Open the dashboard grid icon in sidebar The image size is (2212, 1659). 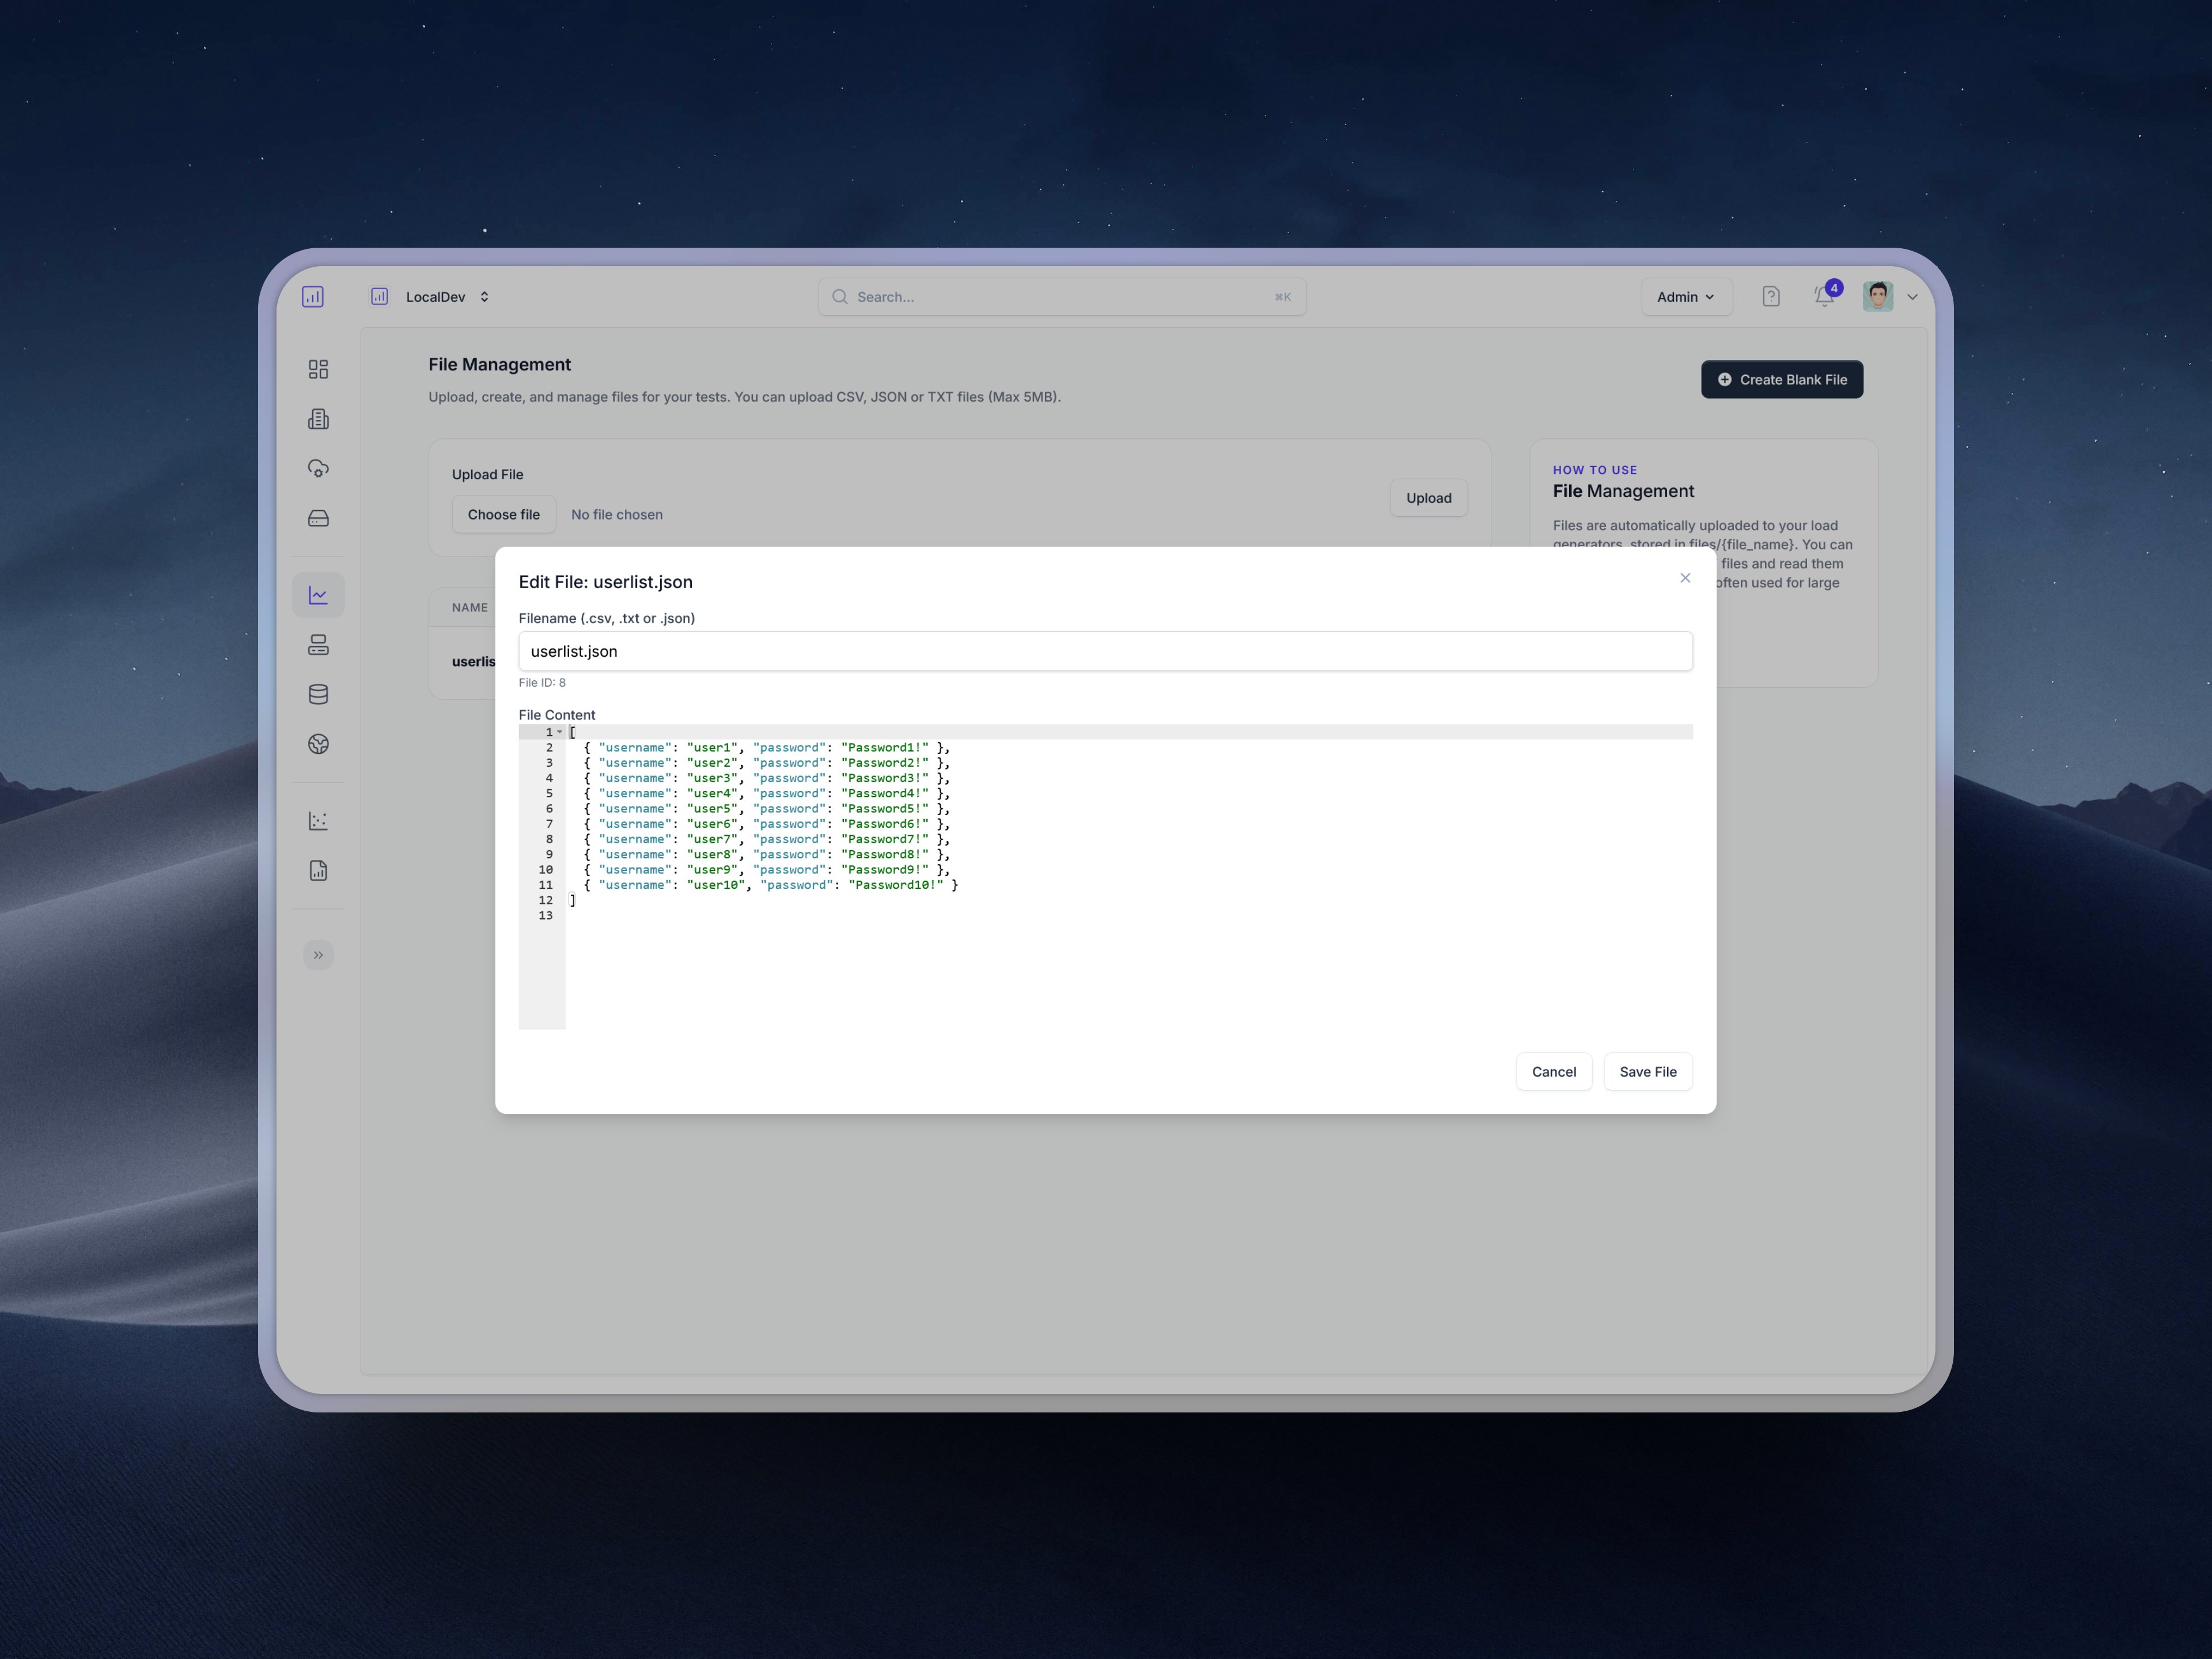pyautogui.click(x=318, y=370)
